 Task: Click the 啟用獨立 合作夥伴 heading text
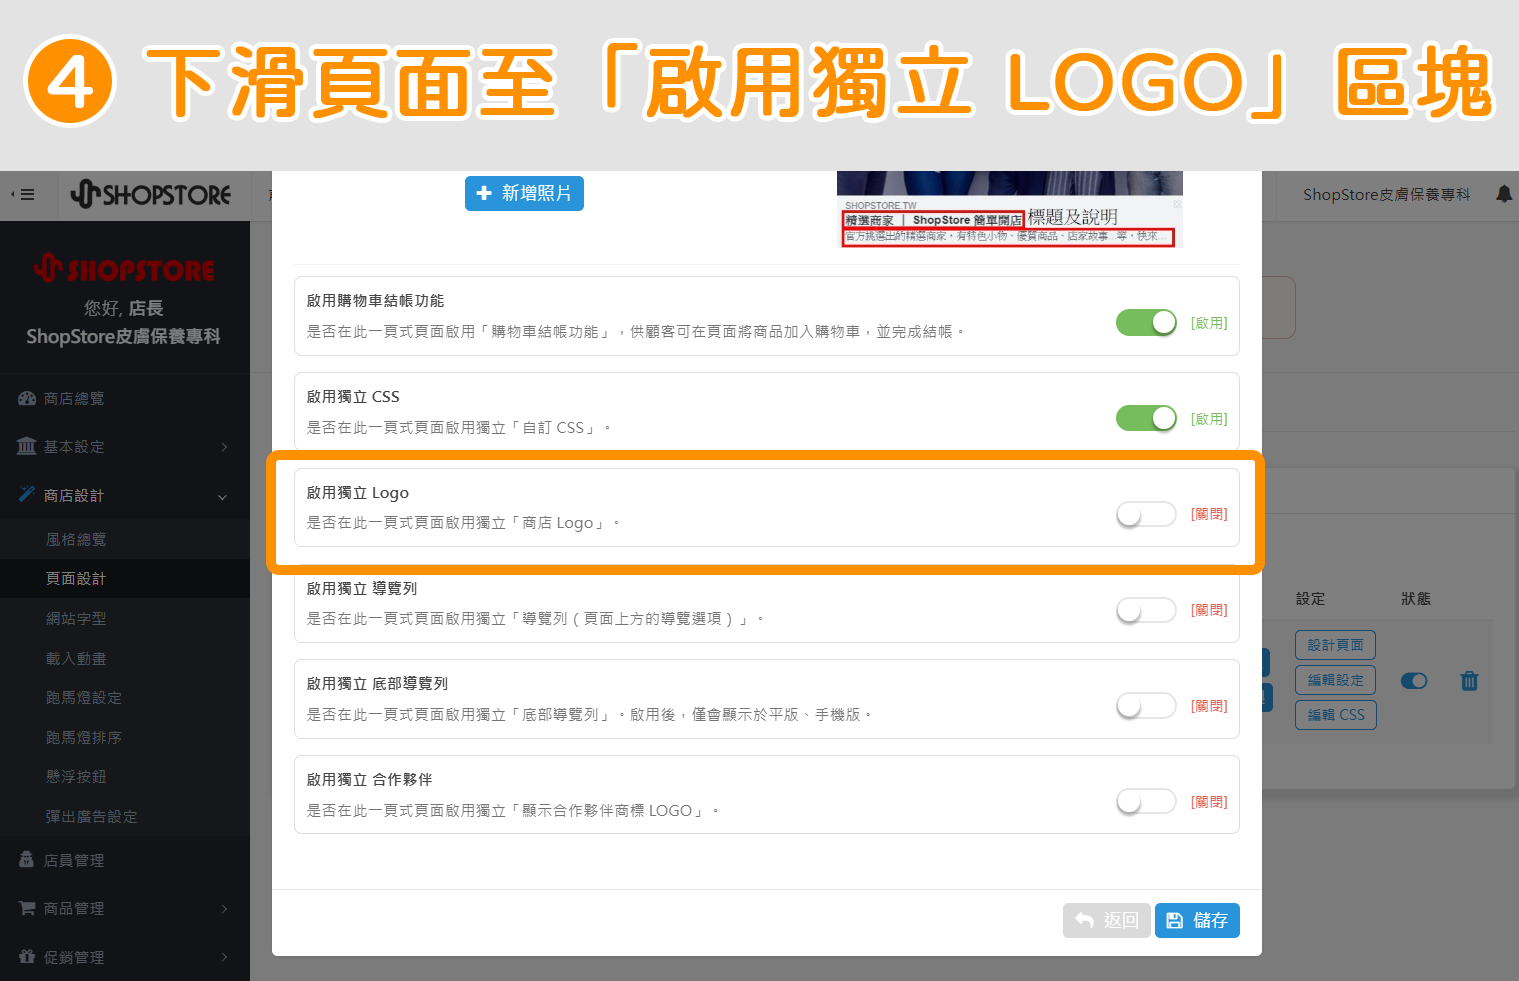[369, 779]
